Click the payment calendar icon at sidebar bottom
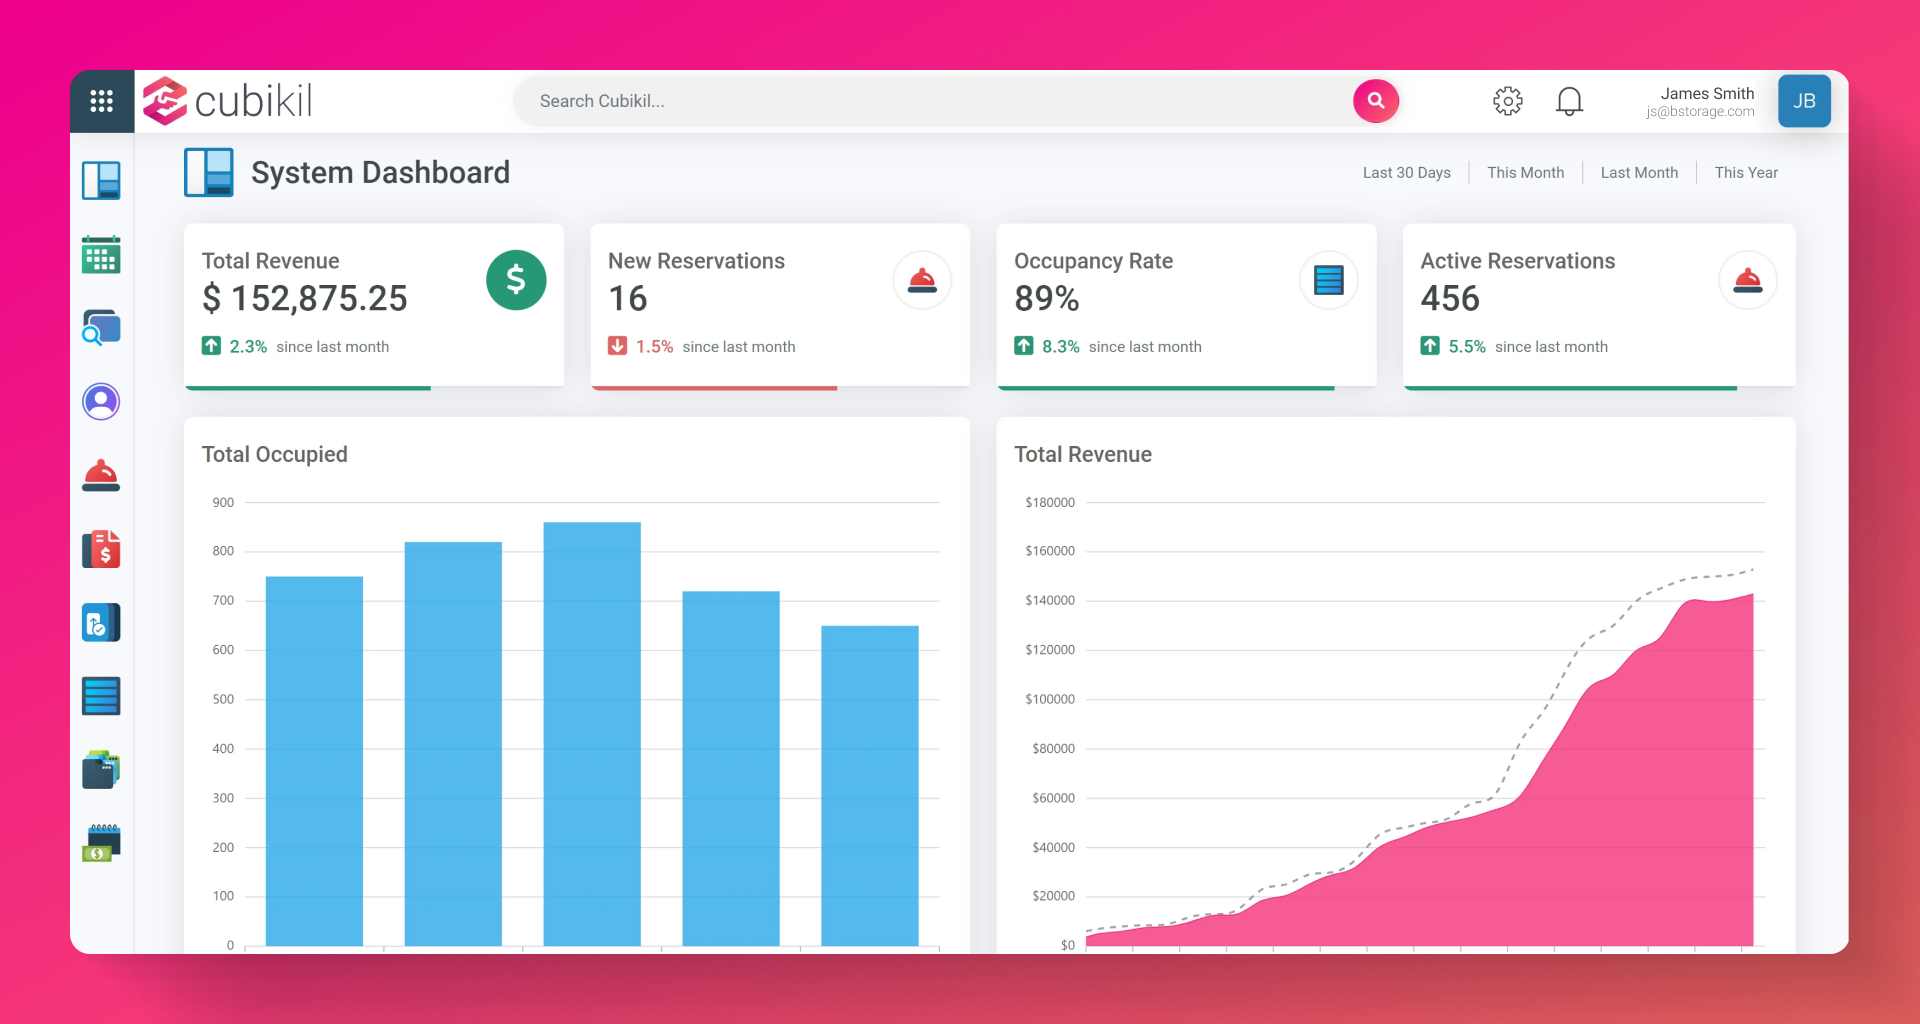This screenshot has height=1024, width=1920. tap(101, 841)
